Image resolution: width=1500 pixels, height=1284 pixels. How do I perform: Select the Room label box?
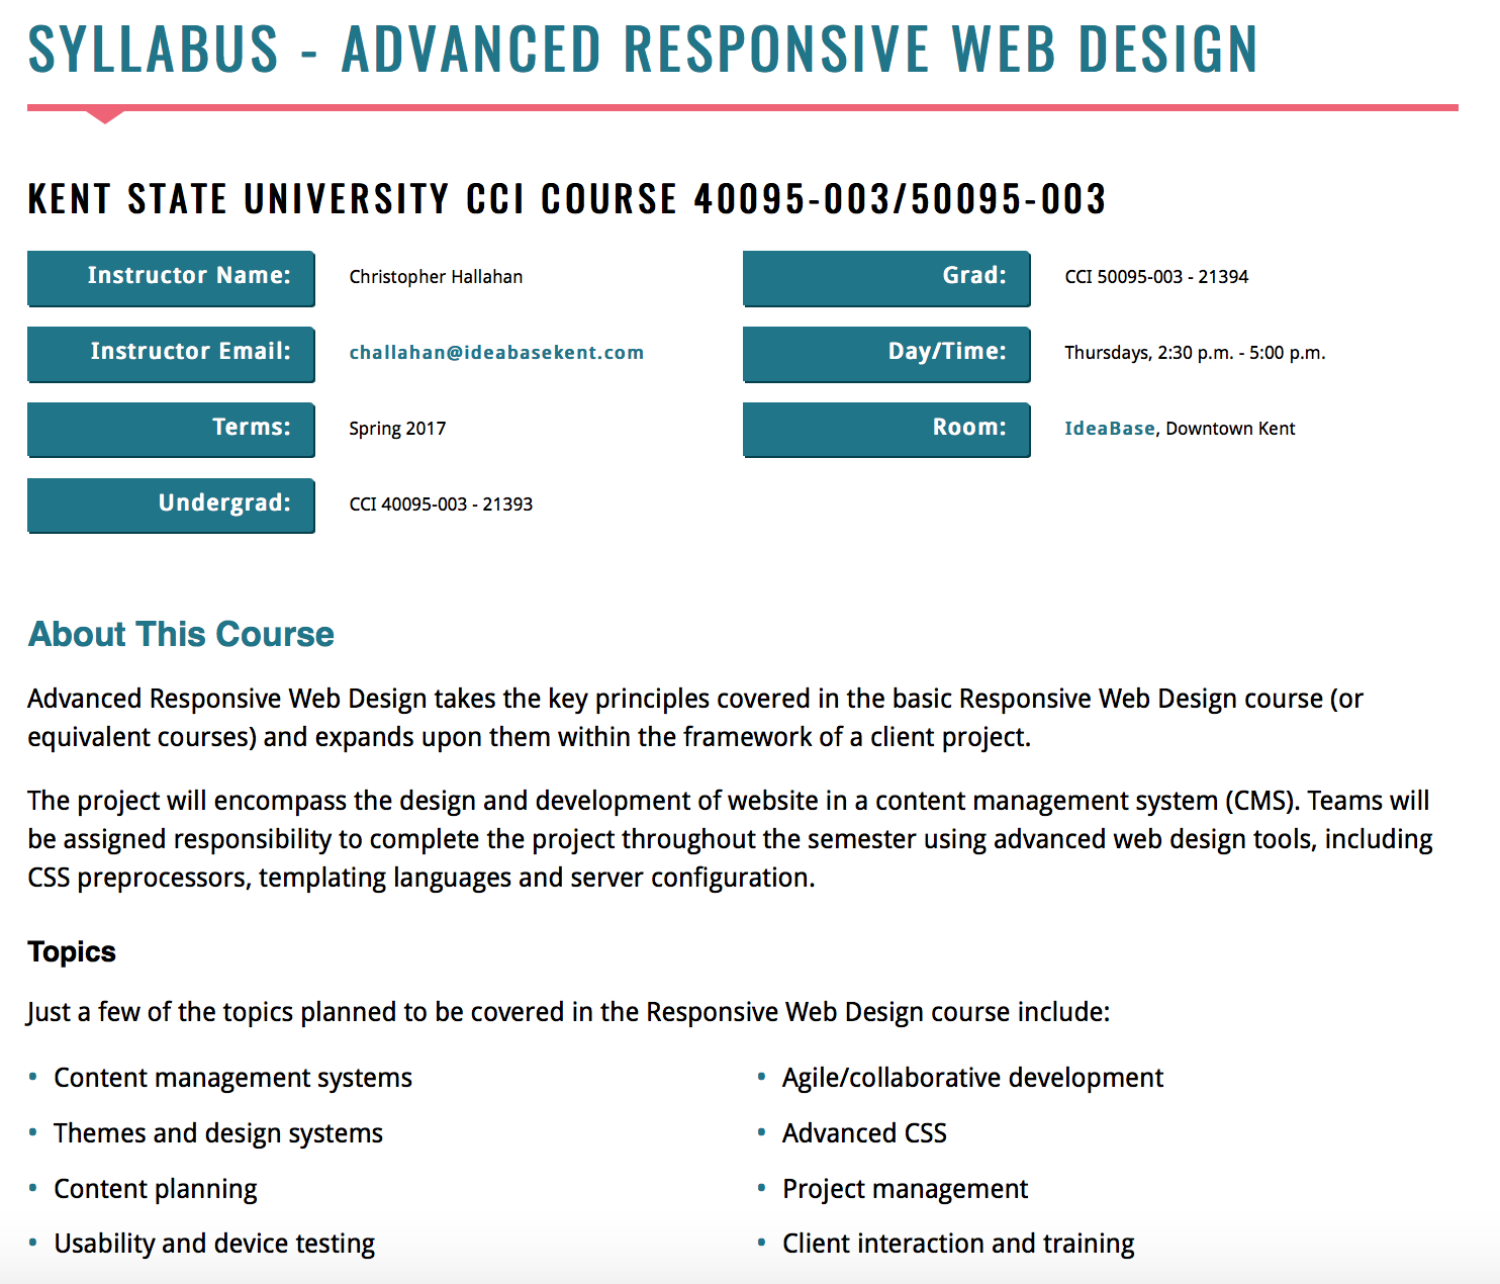point(886,428)
